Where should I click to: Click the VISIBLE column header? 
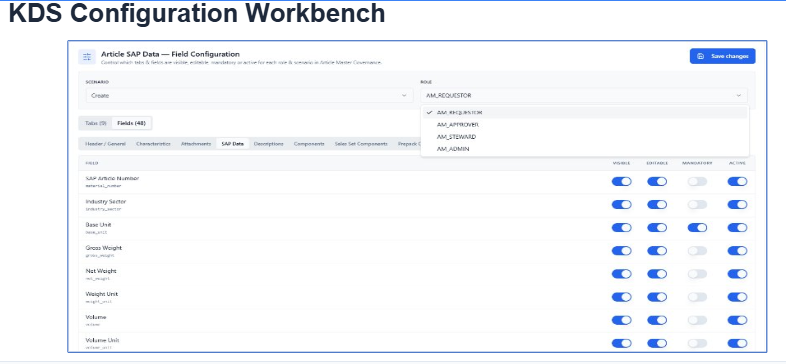(x=622, y=163)
